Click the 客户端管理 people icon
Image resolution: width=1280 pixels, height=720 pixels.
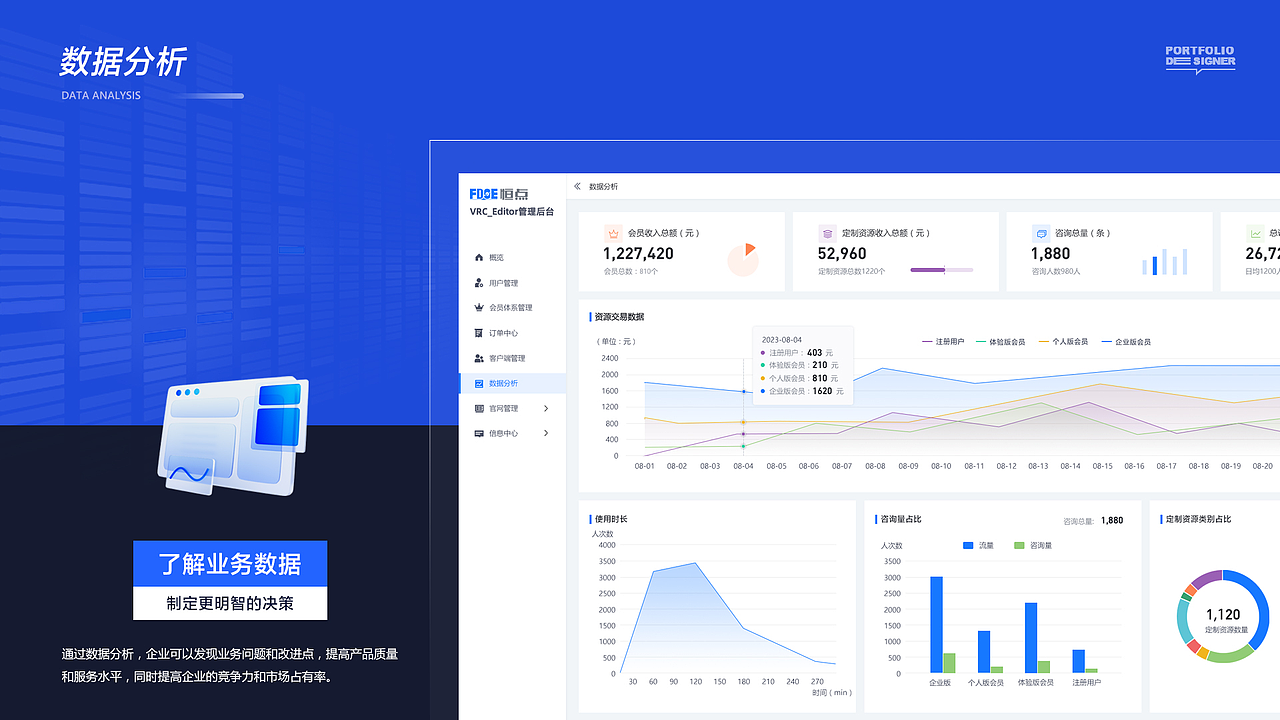479,358
